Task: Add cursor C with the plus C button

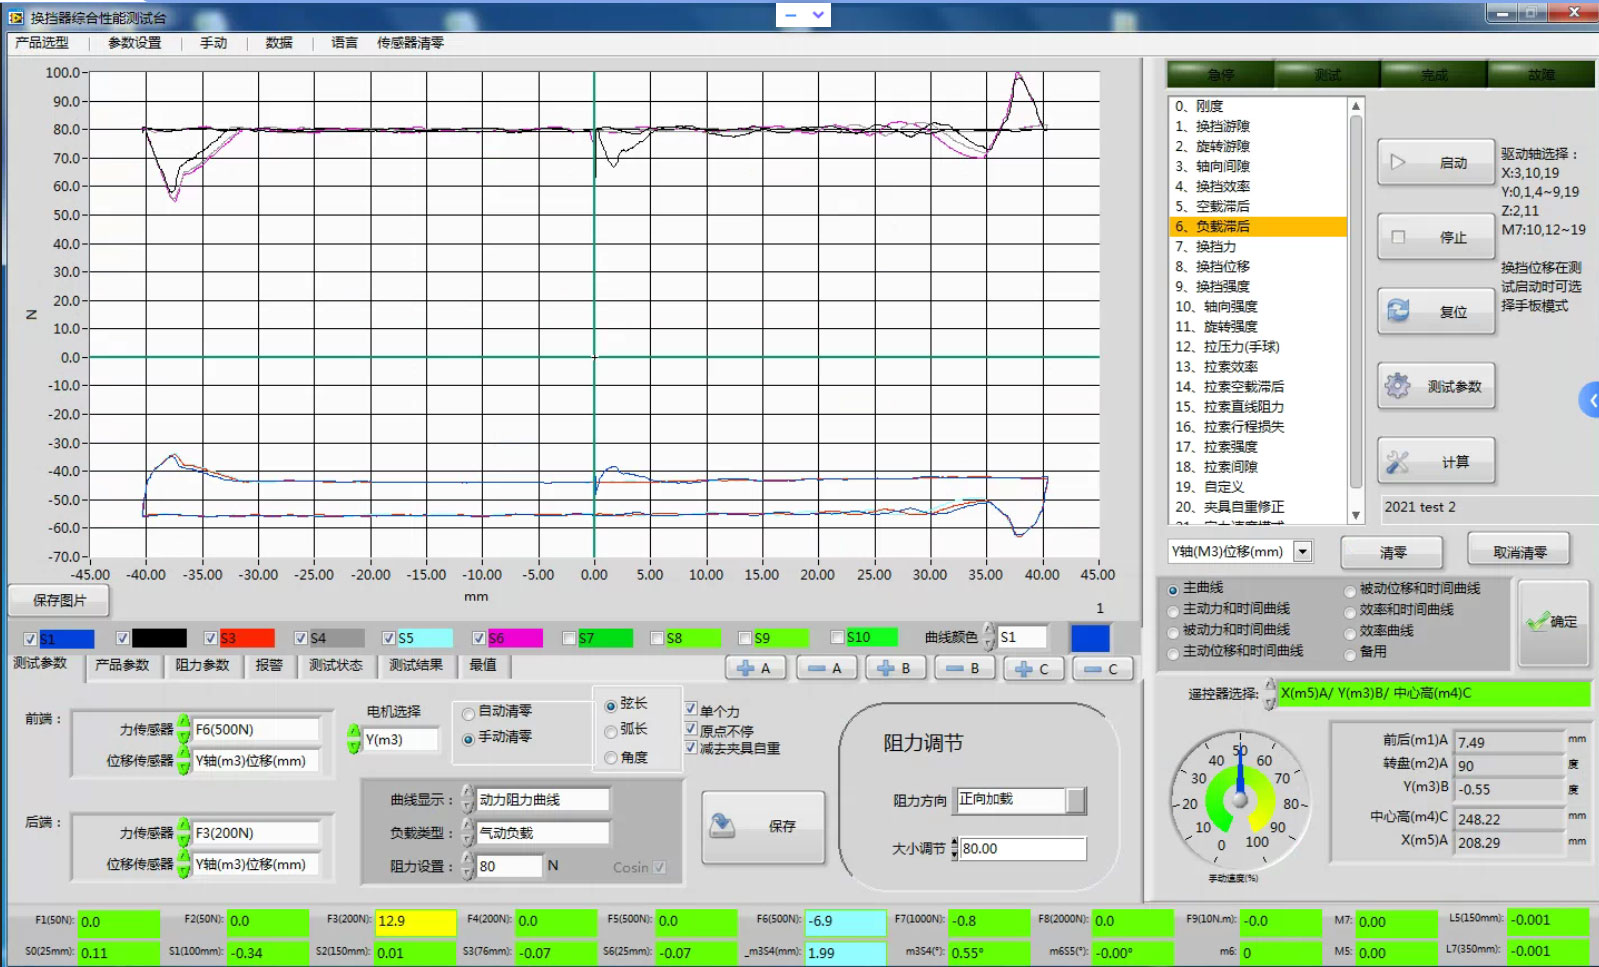Action: [1033, 668]
